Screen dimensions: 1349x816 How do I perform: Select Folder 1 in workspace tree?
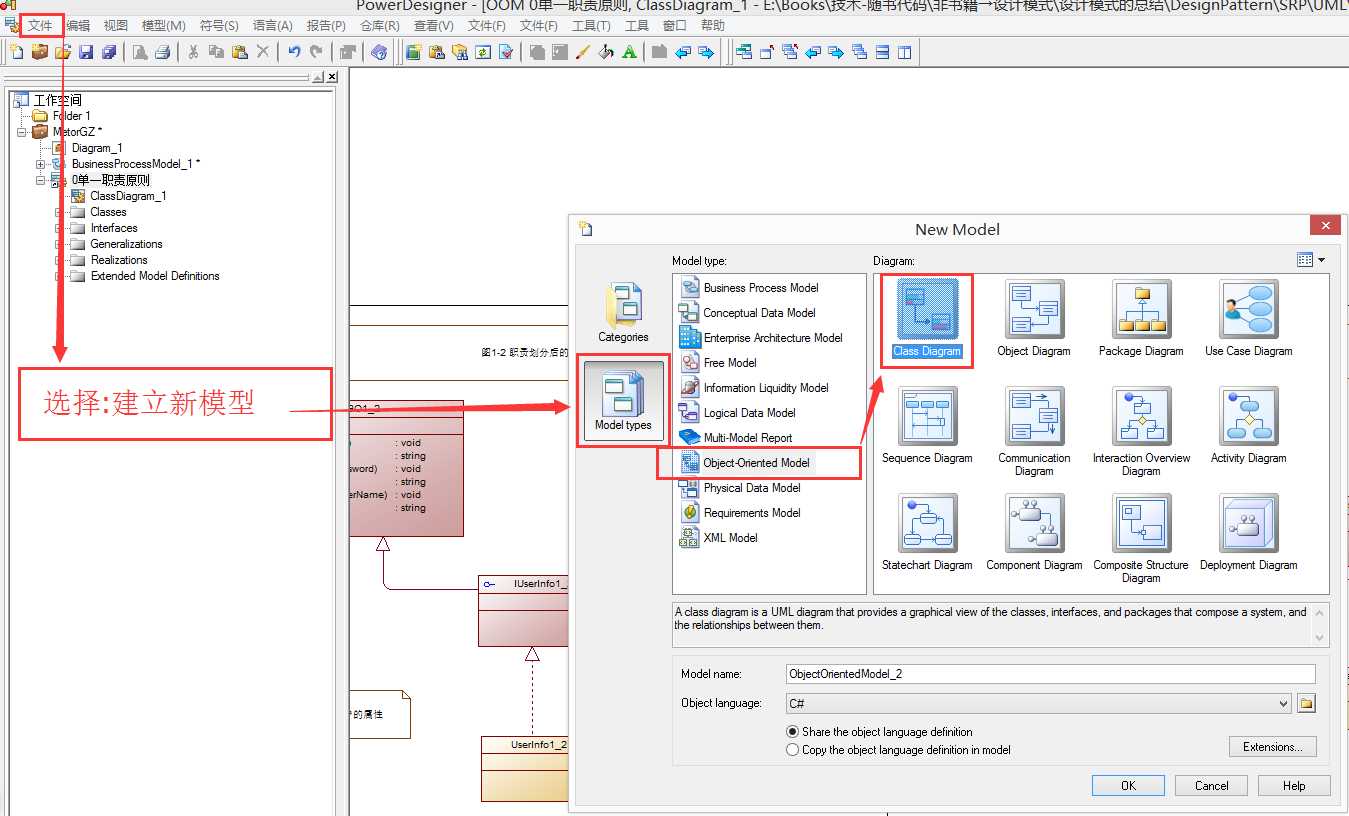[x=62, y=116]
